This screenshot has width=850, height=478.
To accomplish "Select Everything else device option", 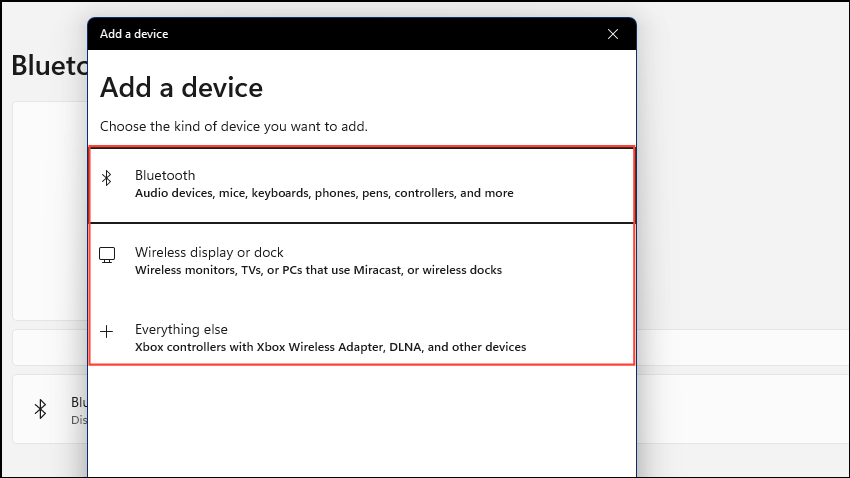I will [362, 338].
